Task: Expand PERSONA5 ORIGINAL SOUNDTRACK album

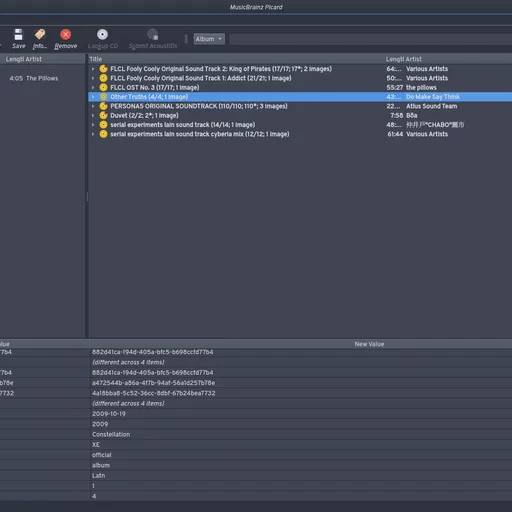Action: [93, 106]
